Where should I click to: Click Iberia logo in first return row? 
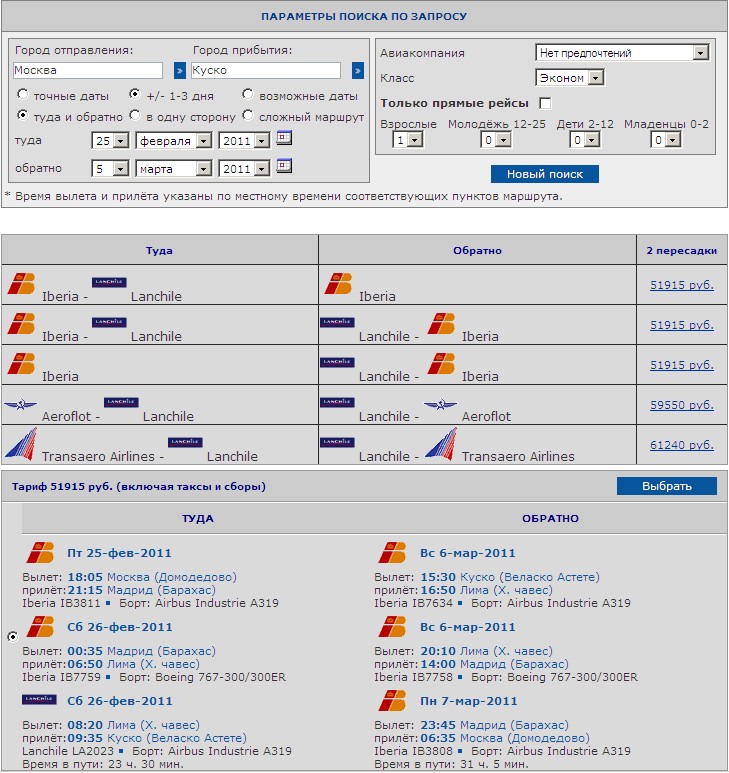click(338, 284)
